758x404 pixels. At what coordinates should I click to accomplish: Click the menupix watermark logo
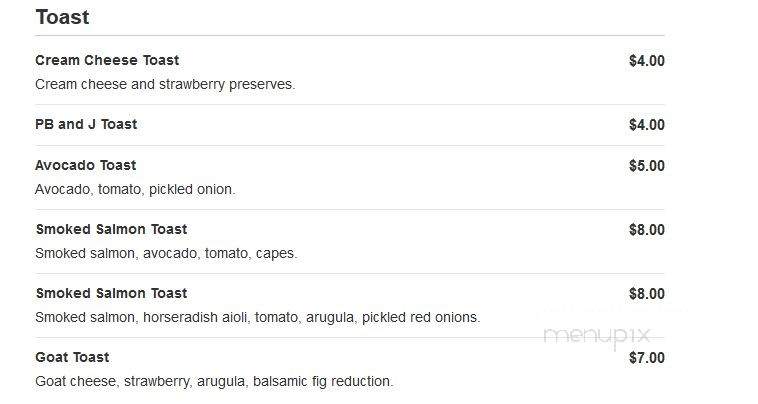point(597,336)
